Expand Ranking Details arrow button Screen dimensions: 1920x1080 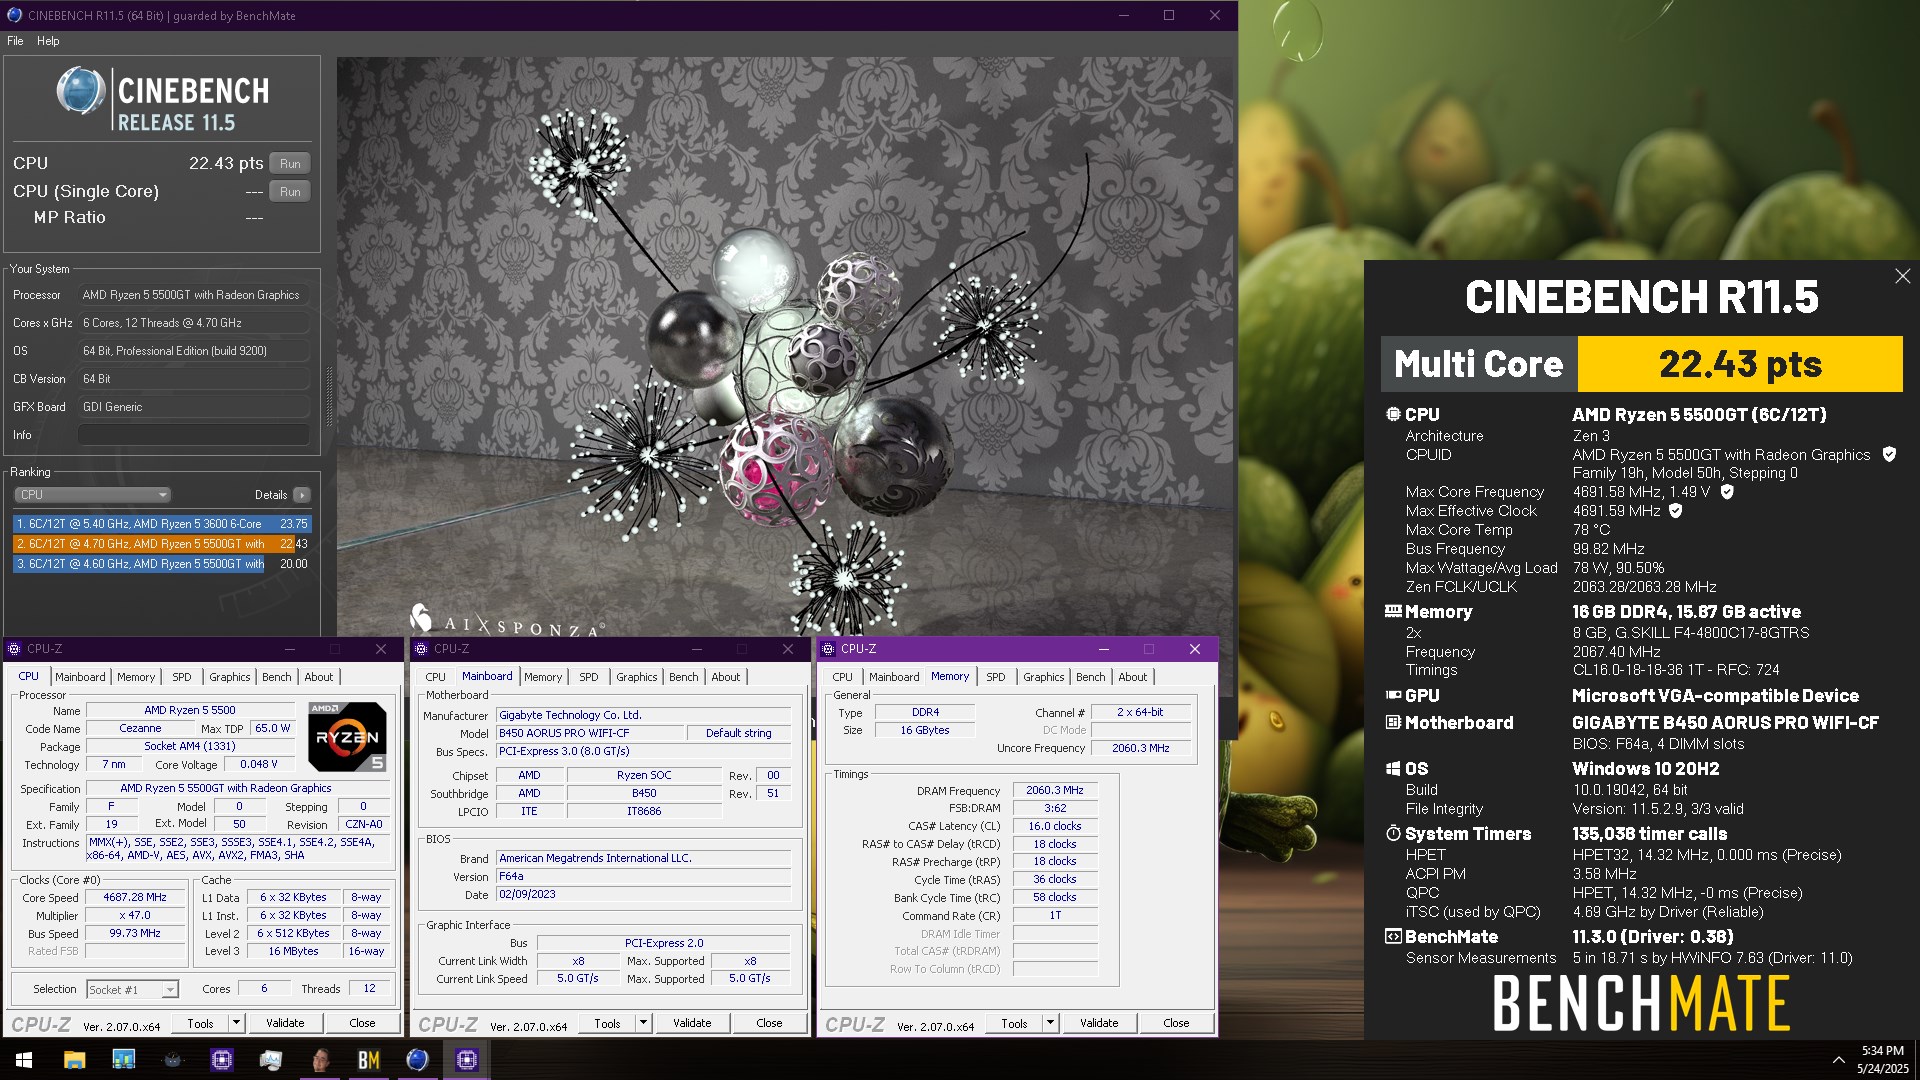tap(302, 495)
